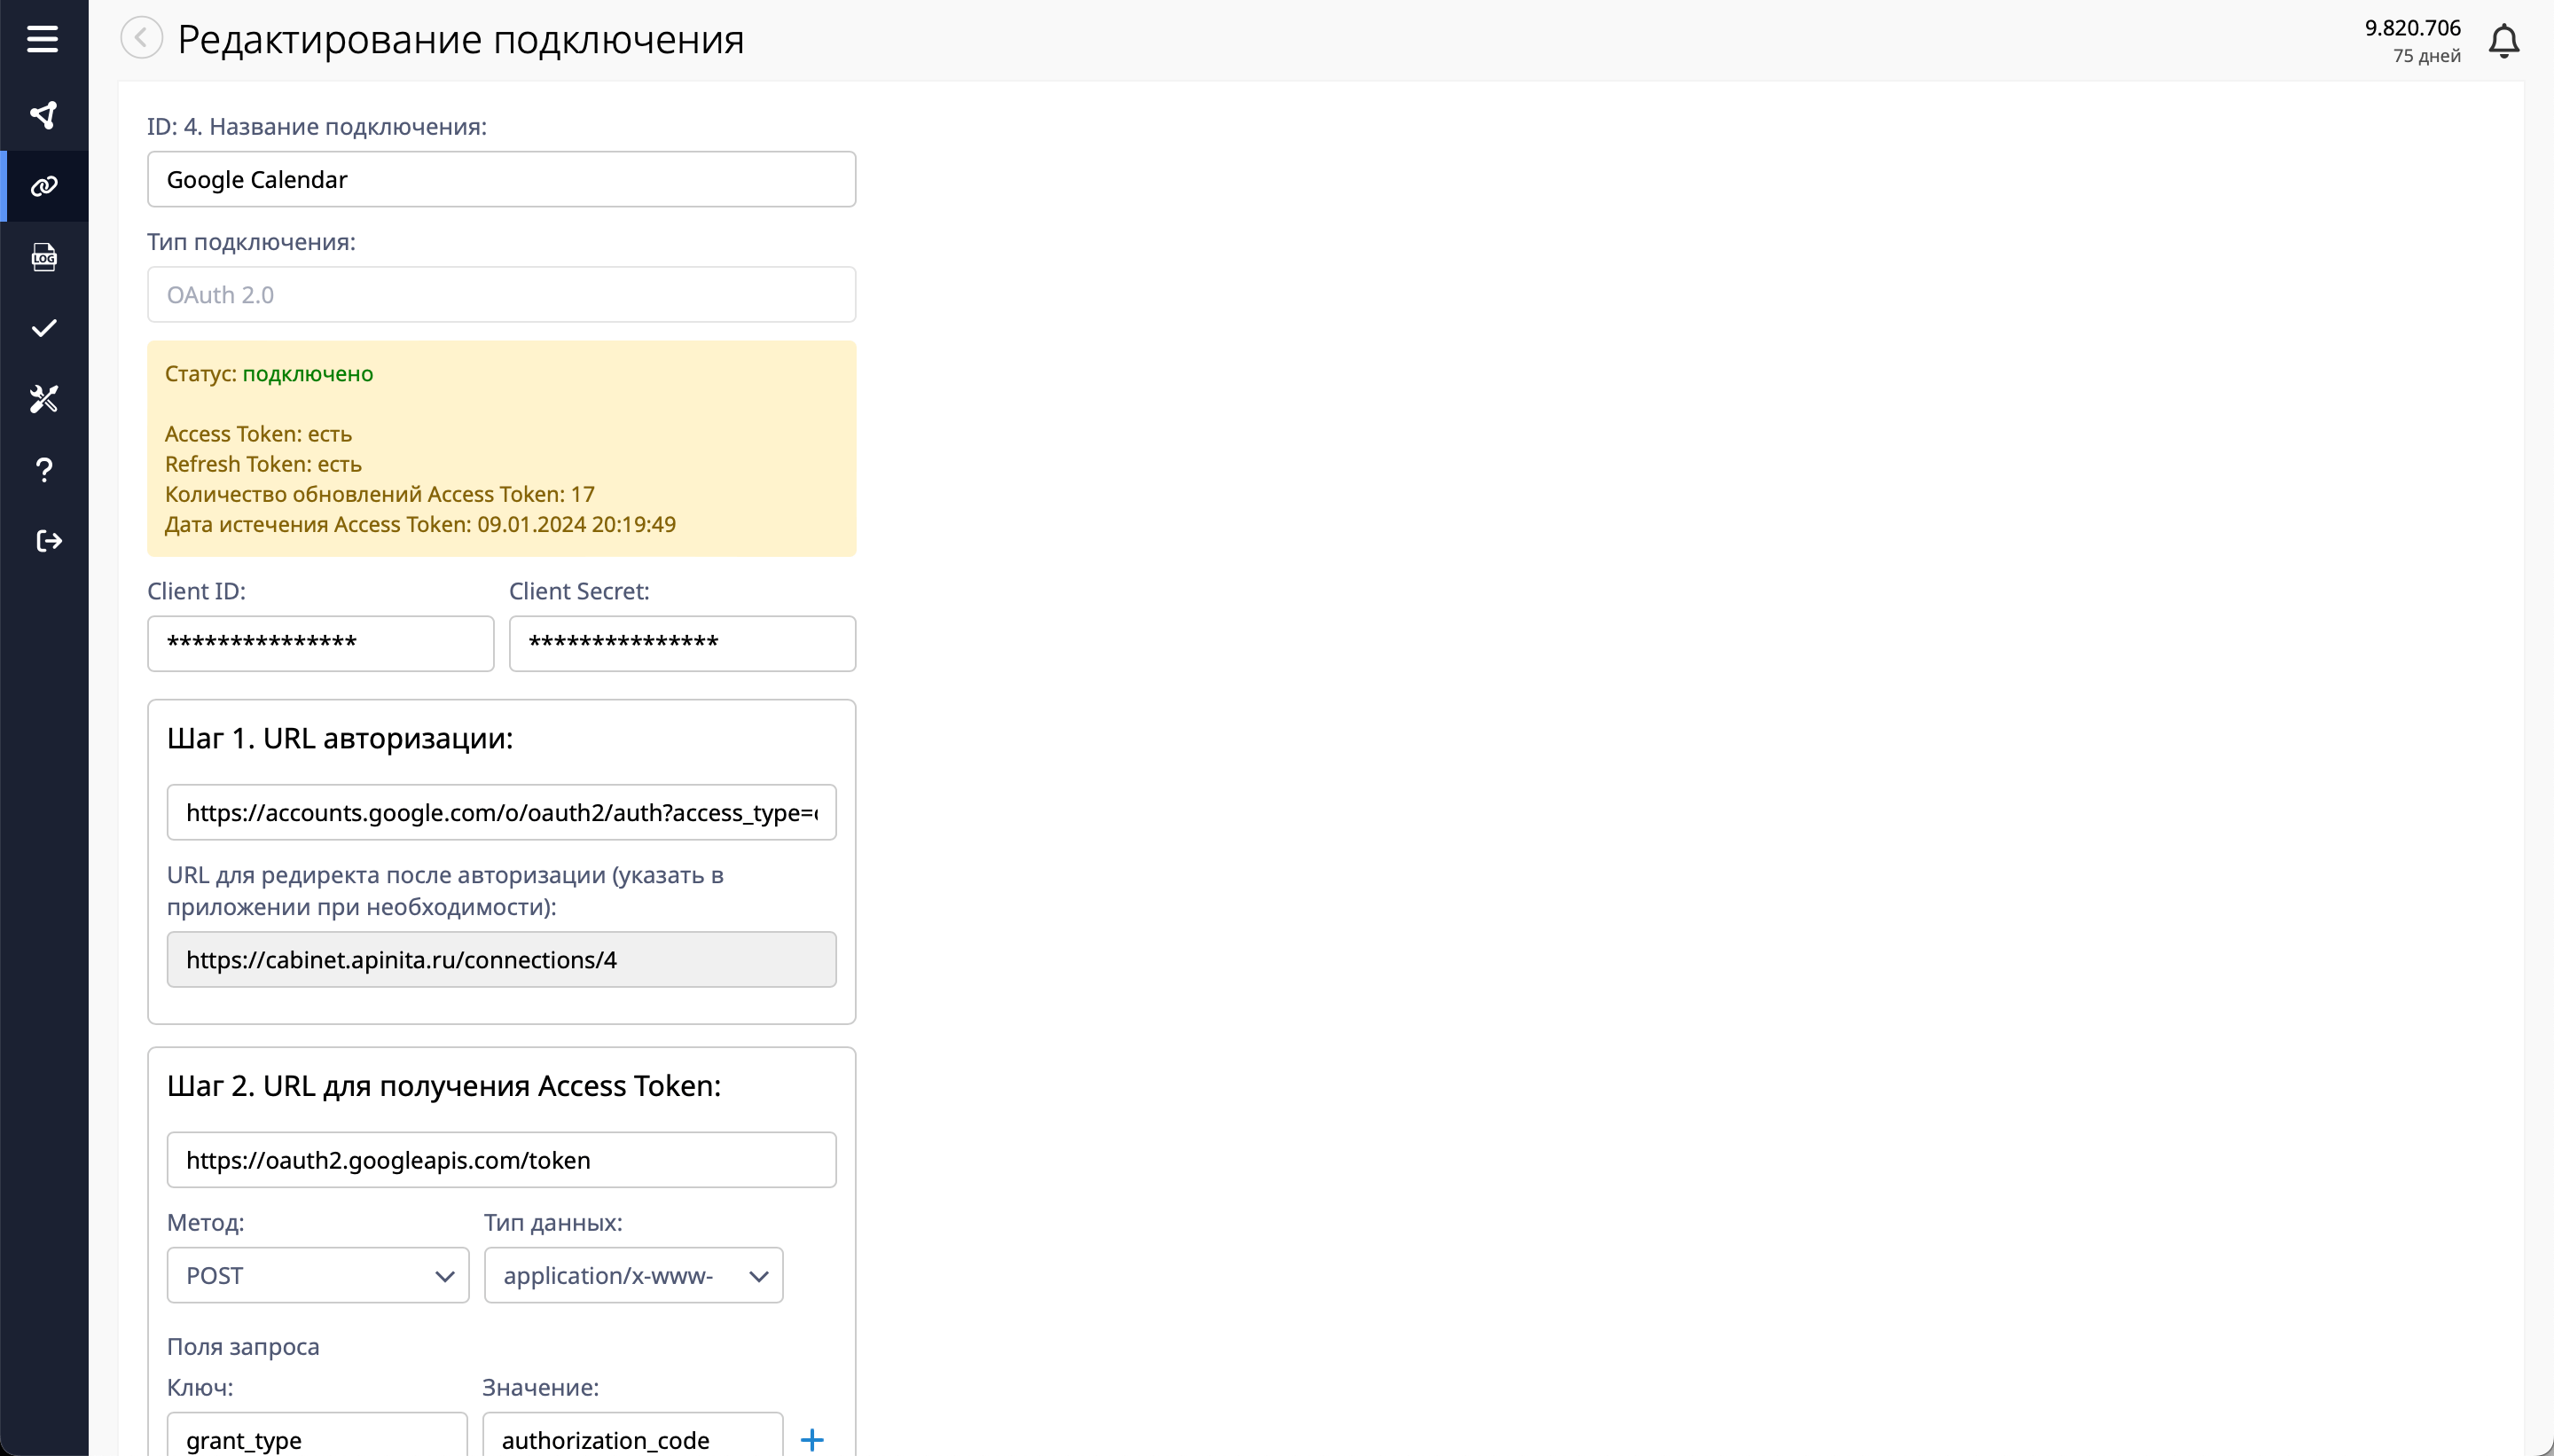The image size is (2554, 1456).
Task: Click the logout icon in sidebar
Action: (x=48, y=541)
